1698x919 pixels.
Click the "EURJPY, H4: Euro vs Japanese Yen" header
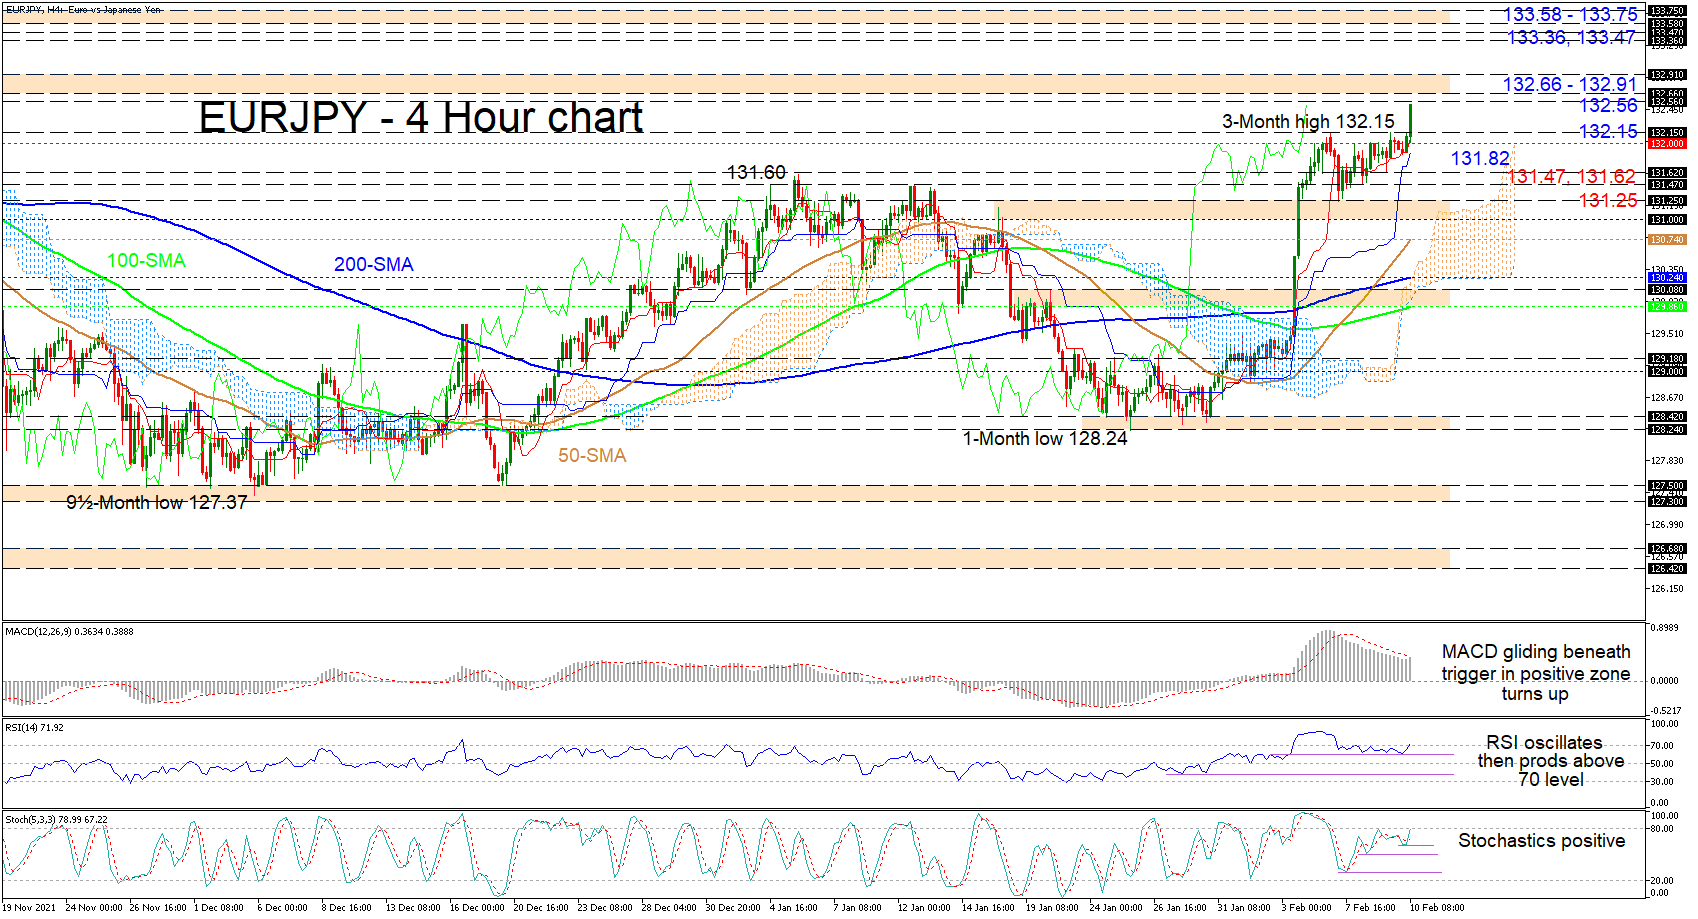(84, 9)
